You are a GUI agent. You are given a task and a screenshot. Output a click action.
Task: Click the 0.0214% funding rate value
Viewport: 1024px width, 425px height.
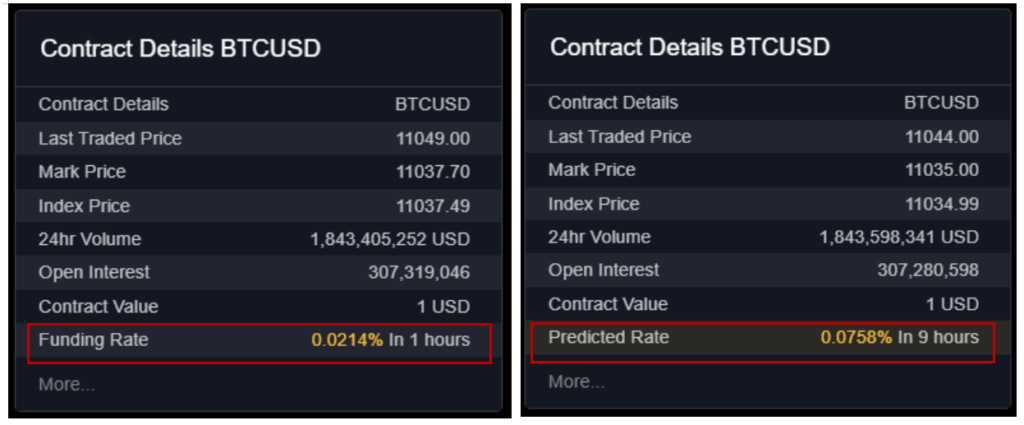[x=347, y=340]
